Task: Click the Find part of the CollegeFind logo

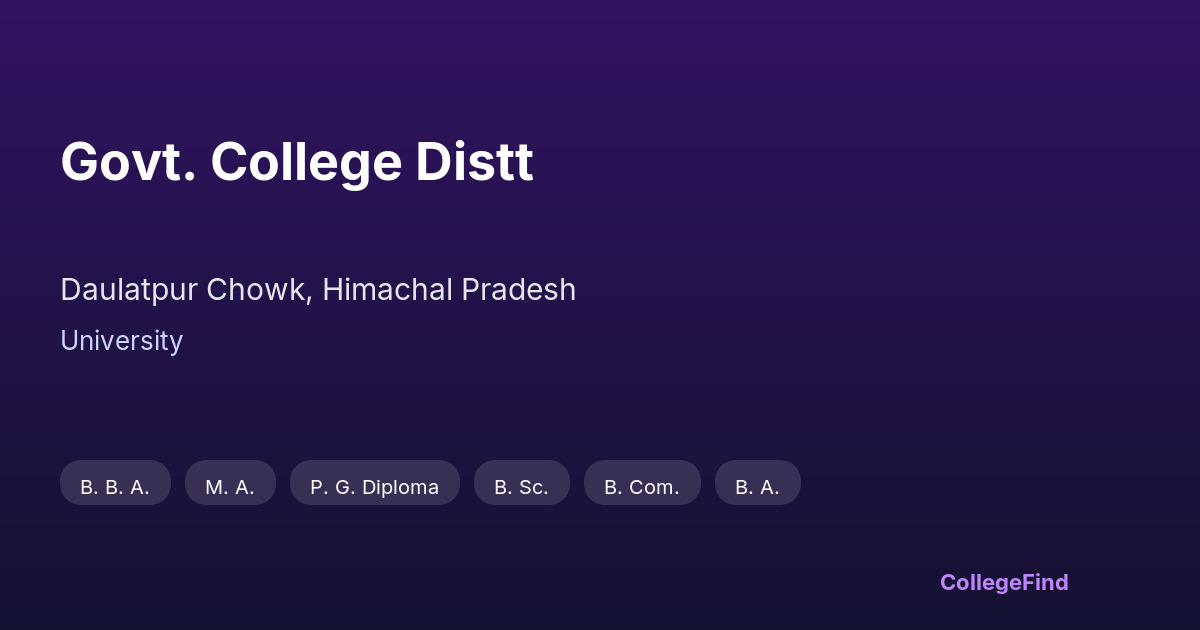Action: click(x=1045, y=583)
